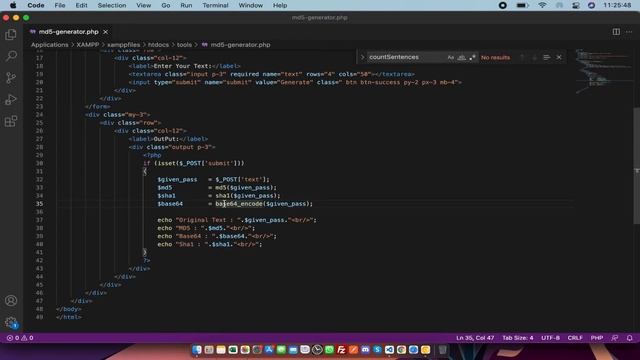Select the md5-generator.php editor tab
The width and height of the screenshot is (640, 360).
pos(68,31)
